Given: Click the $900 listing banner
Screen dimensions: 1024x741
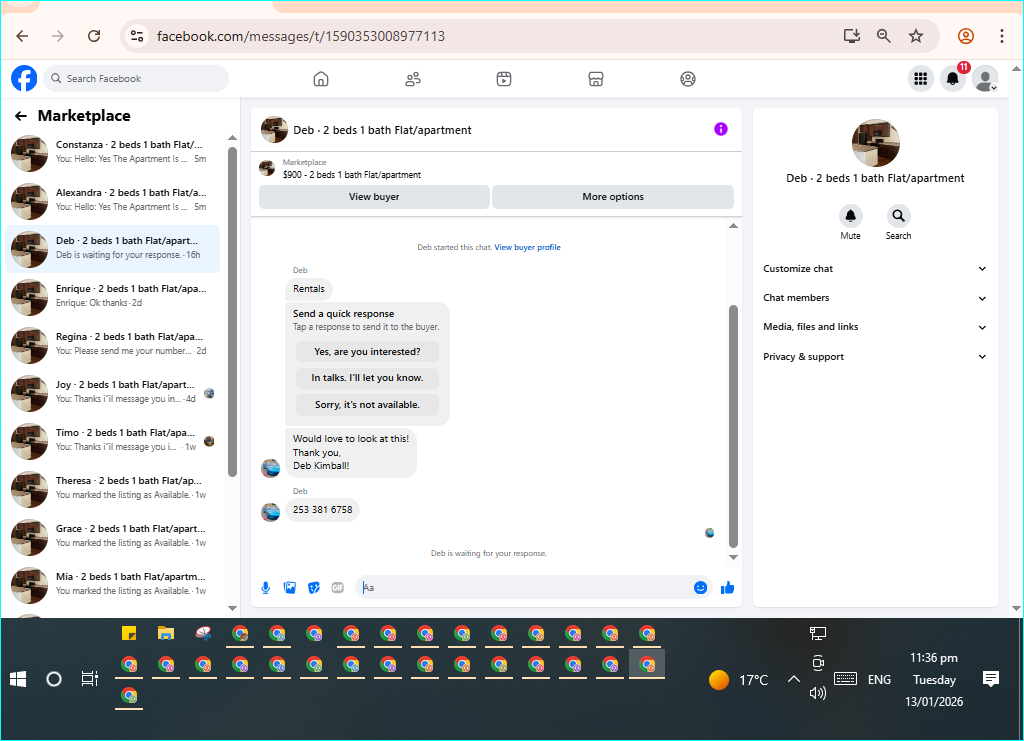Looking at the screenshot, I should point(496,169).
